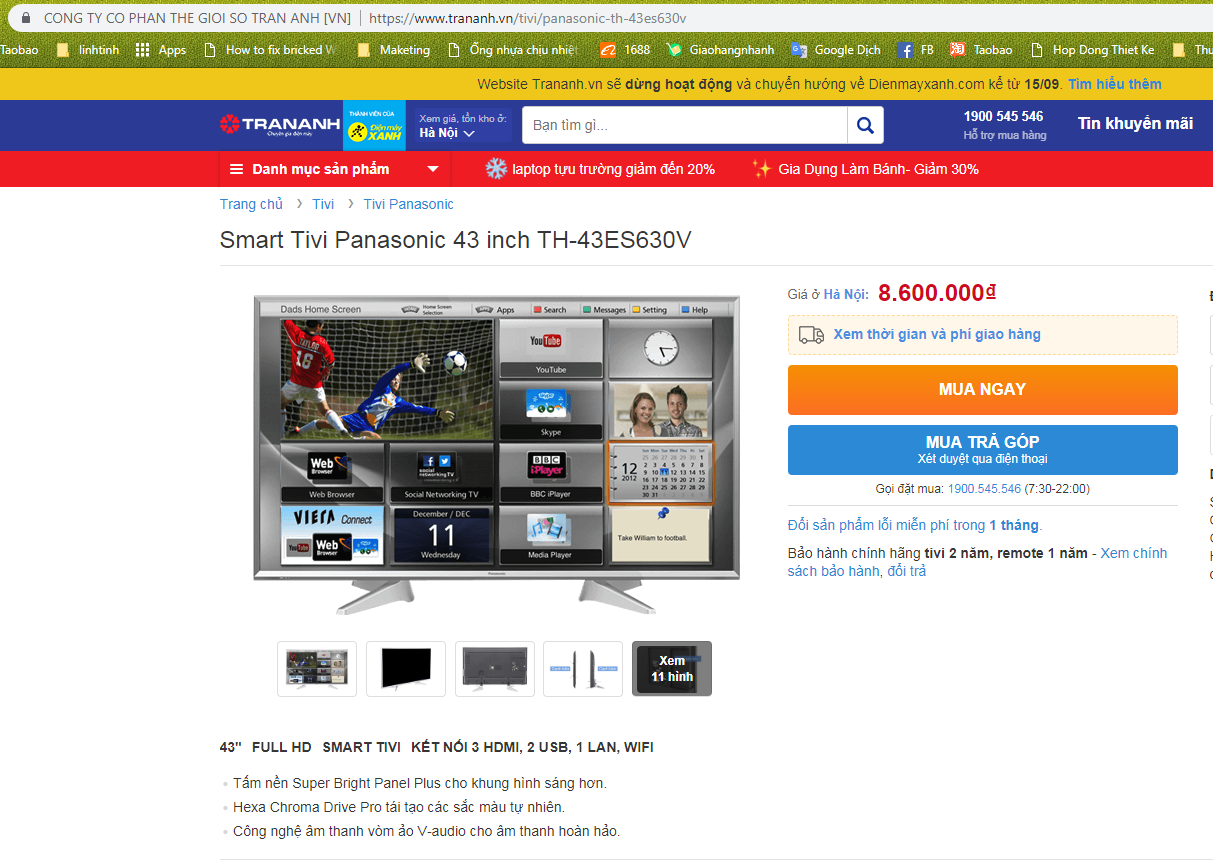Click the Apps grid bookmark icon
The height and width of the screenshot is (862, 1213).
[143, 50]
